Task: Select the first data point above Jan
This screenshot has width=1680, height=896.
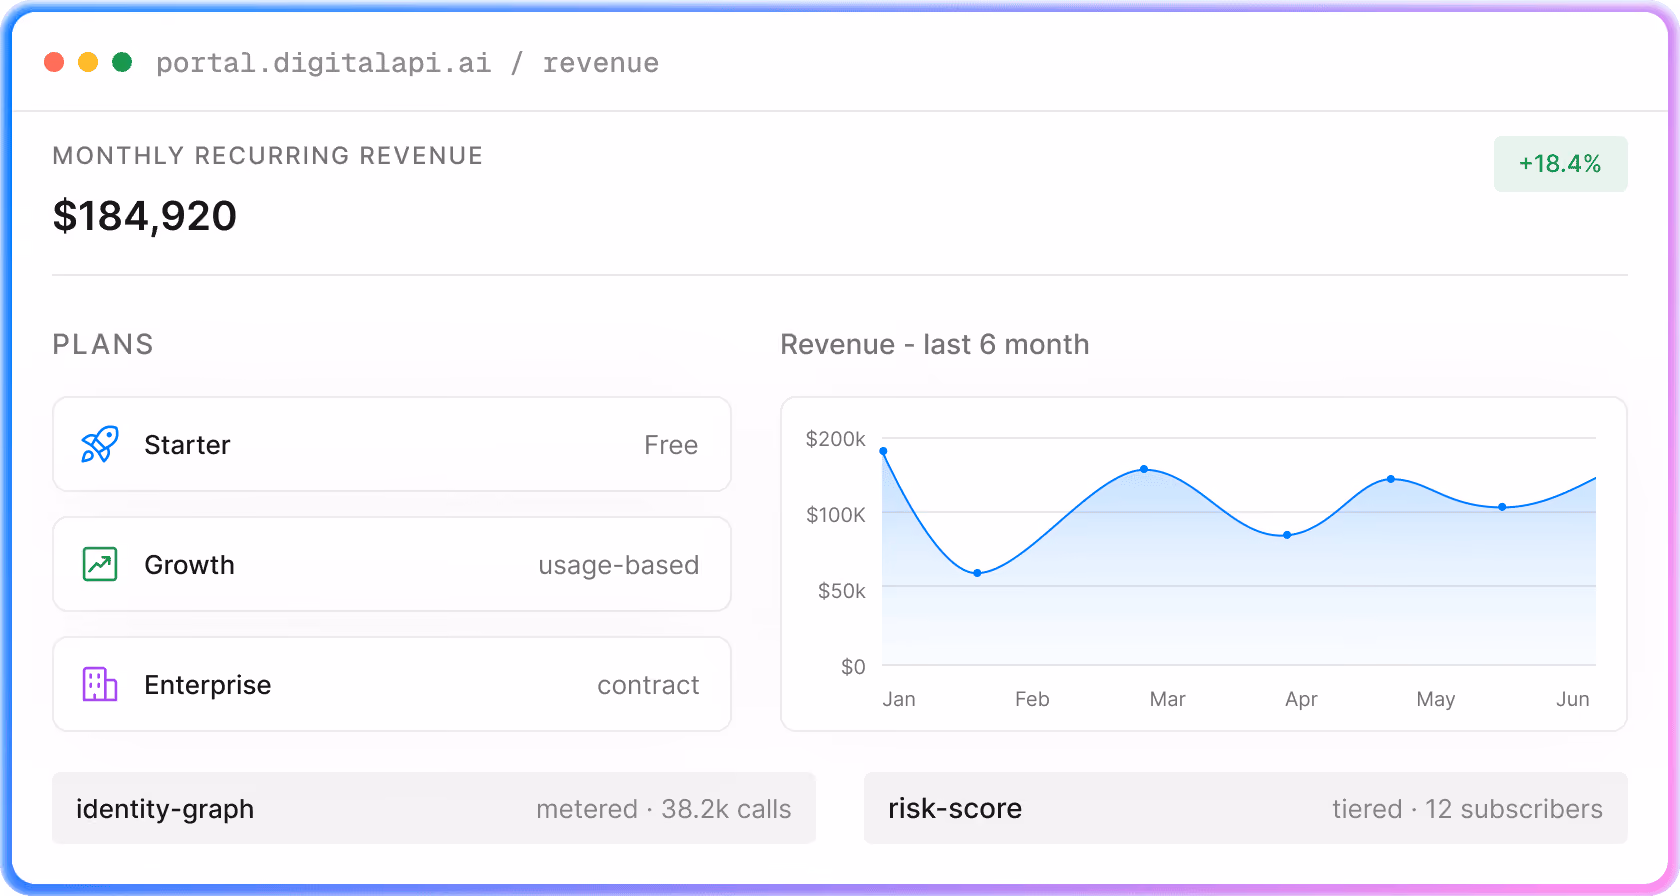Action: (x=883, y=451)
